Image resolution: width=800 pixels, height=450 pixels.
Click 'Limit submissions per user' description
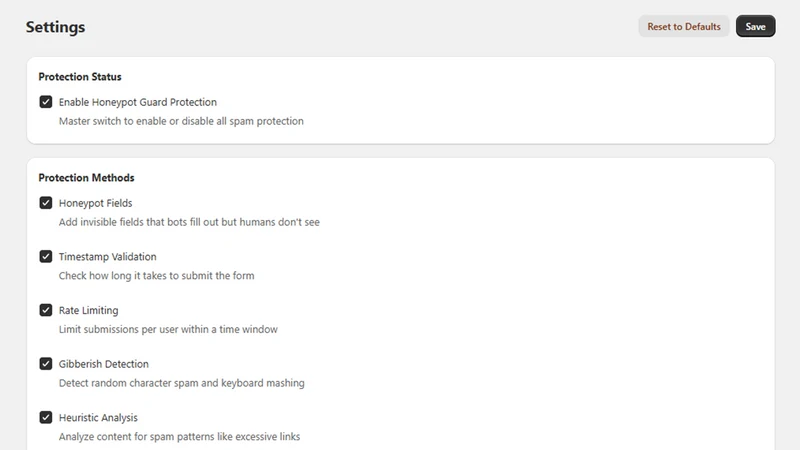pos(168,330)
